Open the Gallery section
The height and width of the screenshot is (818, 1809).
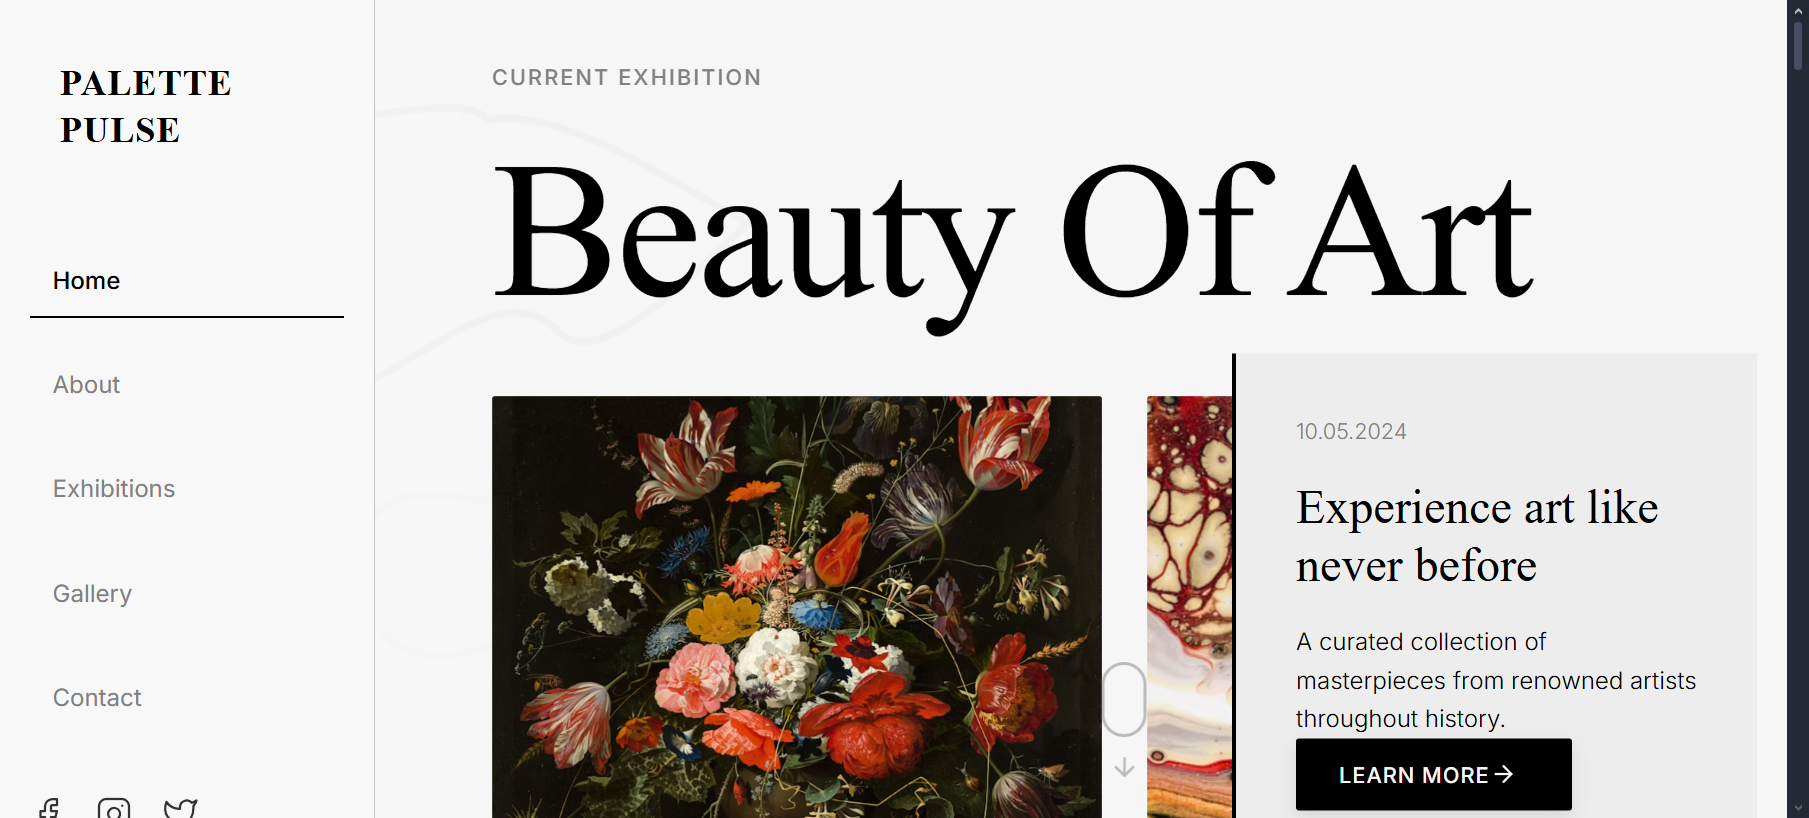point(92,594)
